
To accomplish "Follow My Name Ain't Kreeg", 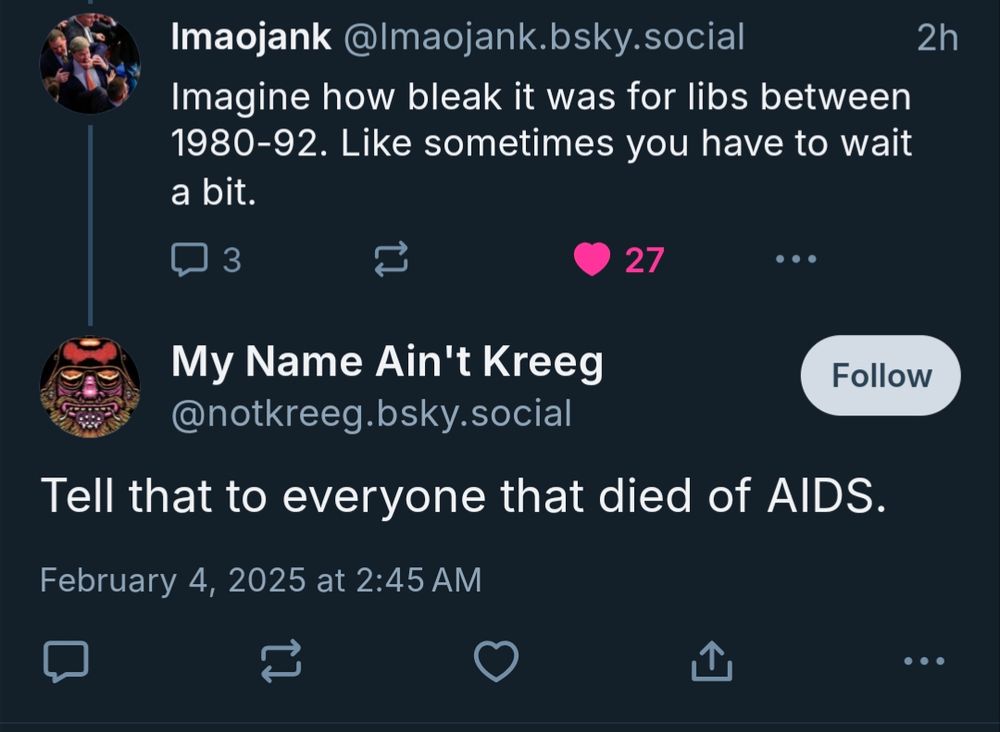I will coord(880,376).
